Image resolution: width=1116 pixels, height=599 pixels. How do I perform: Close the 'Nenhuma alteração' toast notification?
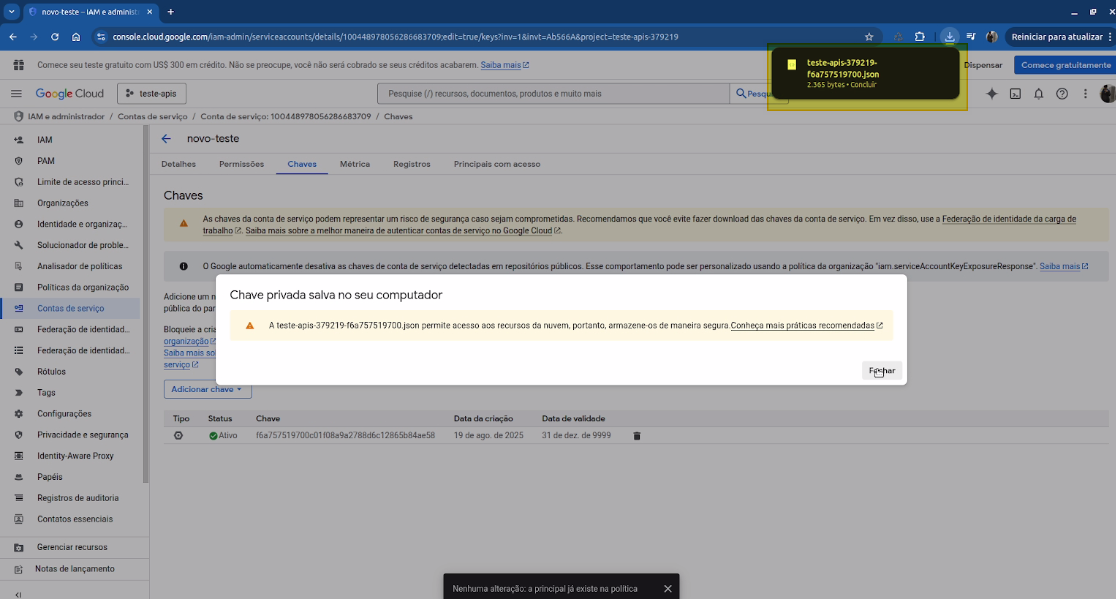668,588
